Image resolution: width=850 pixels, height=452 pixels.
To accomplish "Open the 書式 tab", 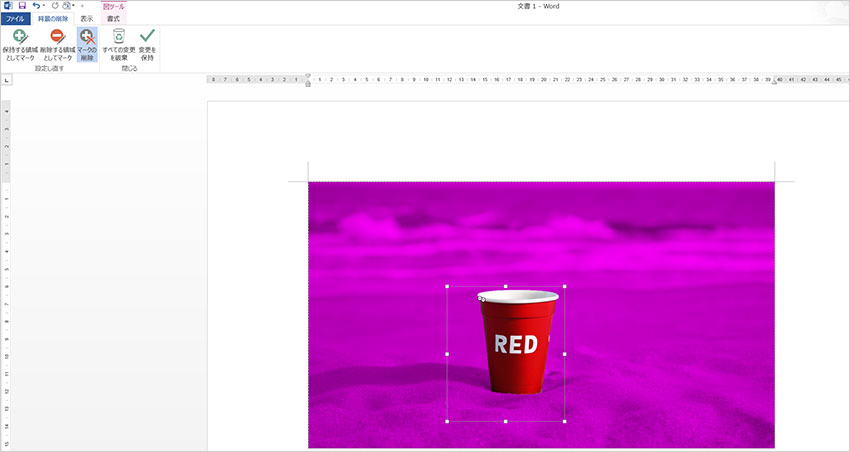I will click(x=113, y=19).
